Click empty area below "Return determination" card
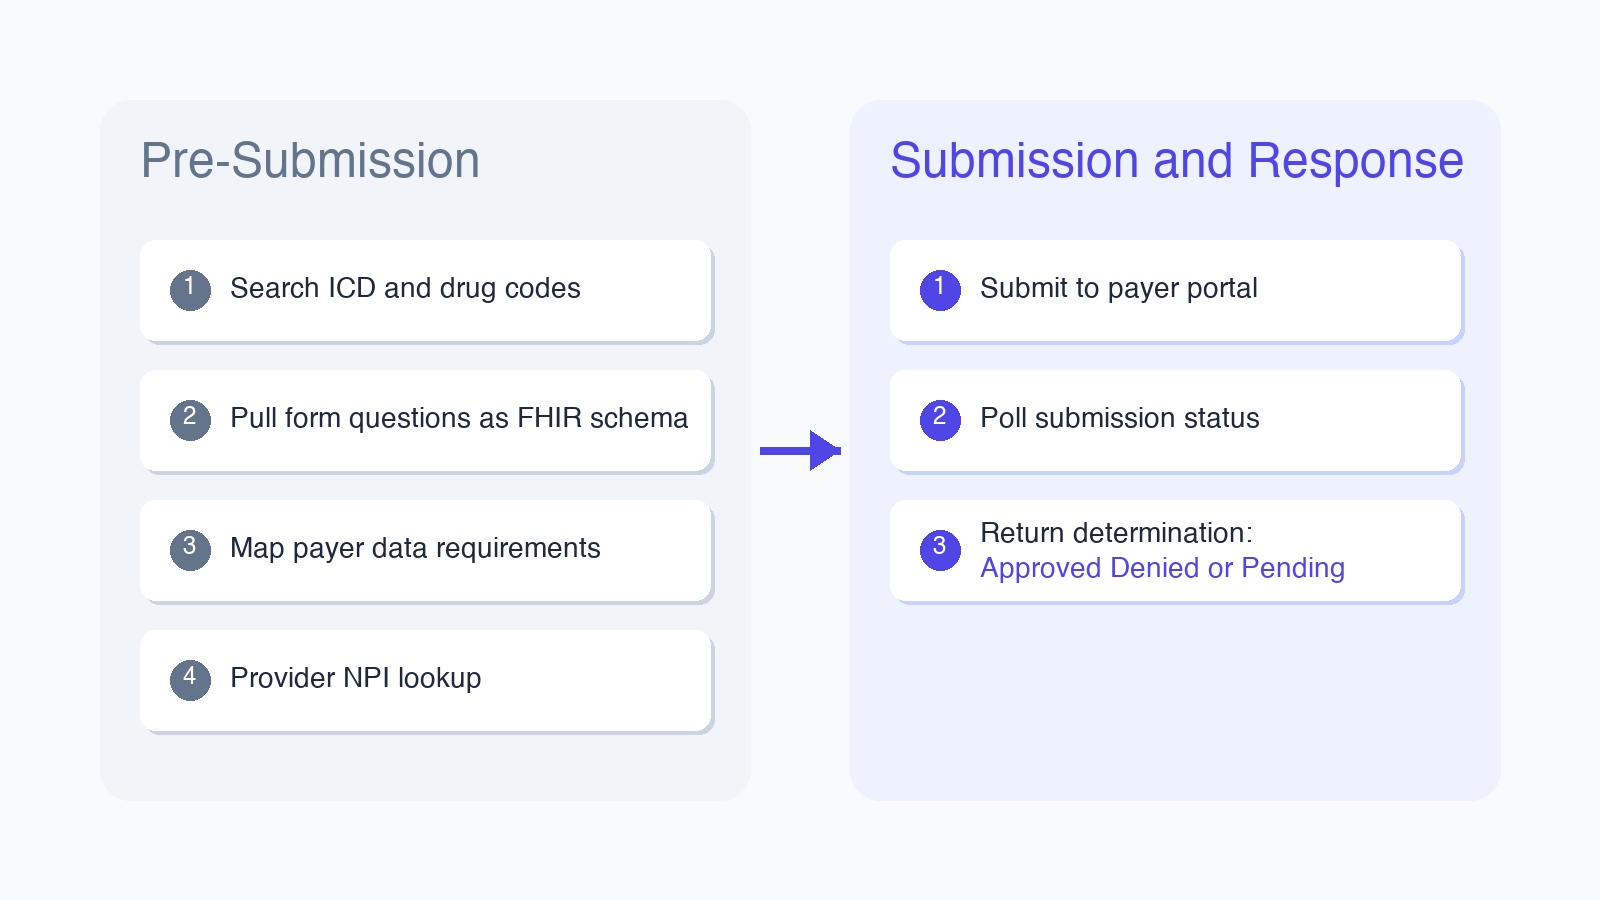The image size is (1600, 900). [x=1175, y=700]
